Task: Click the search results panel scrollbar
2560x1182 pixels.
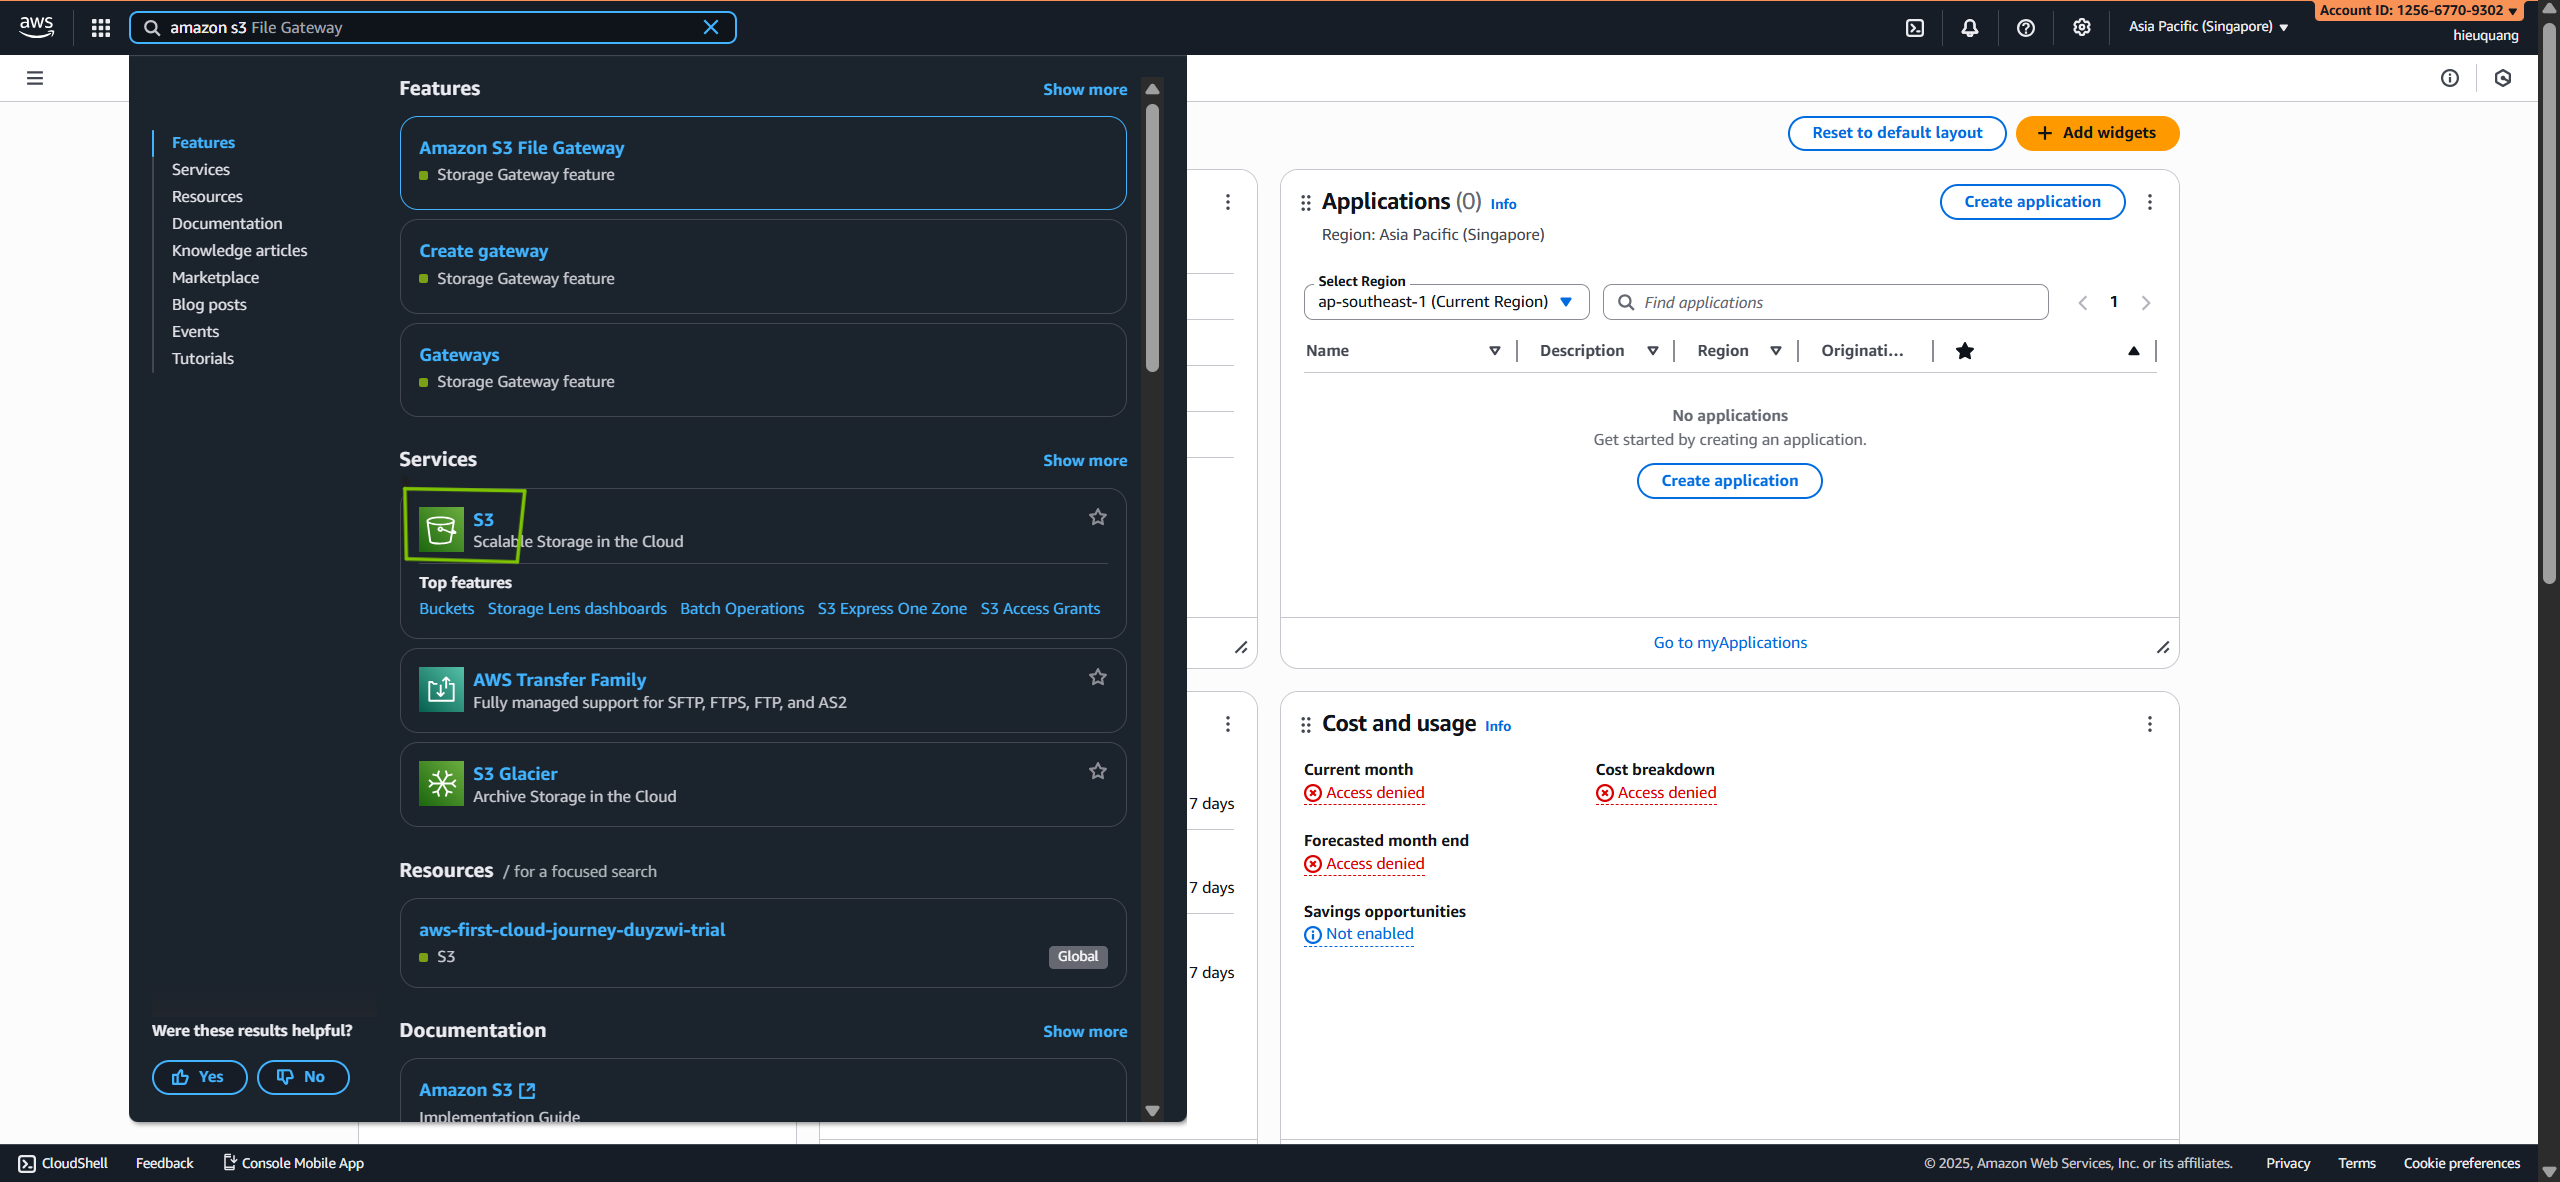Action: pos(1152,240)
